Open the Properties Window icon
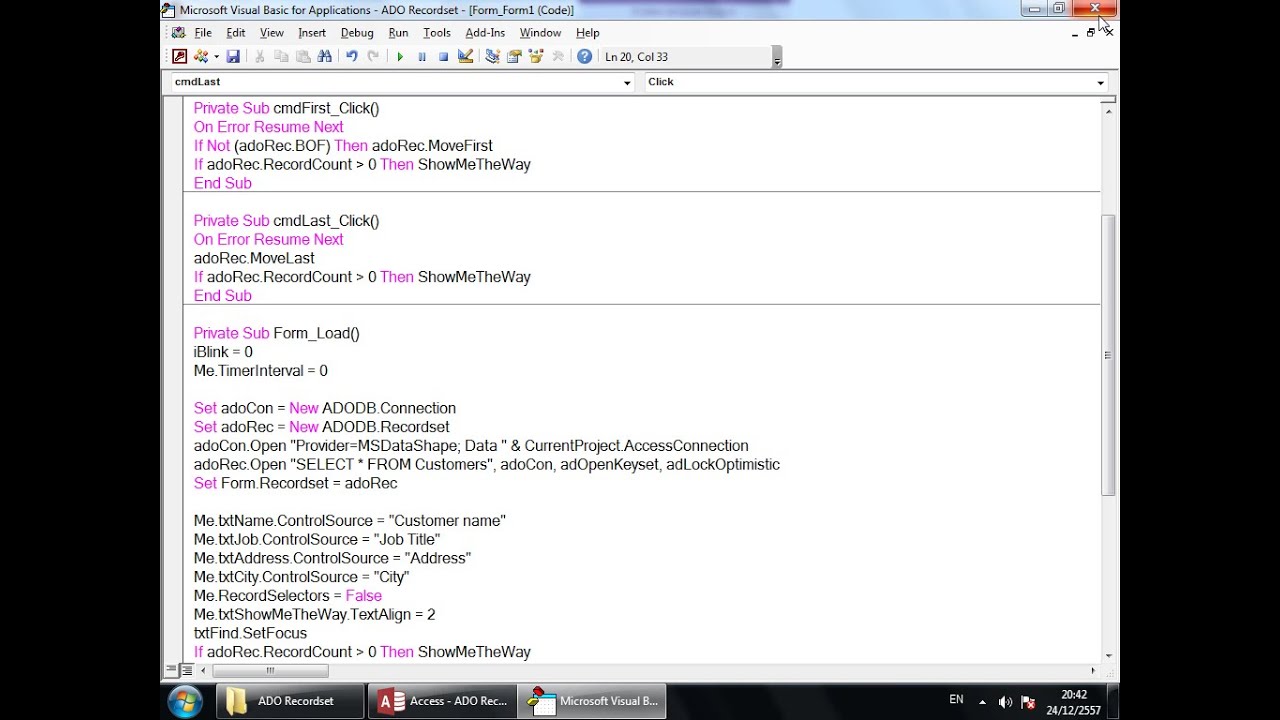The image size is (1280, 720). (514, 57)
